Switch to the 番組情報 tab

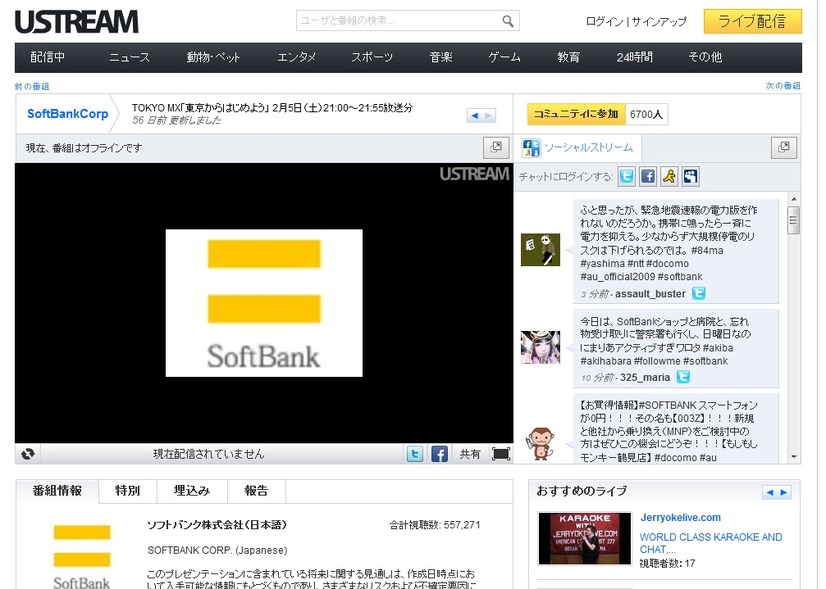[57, 491]
